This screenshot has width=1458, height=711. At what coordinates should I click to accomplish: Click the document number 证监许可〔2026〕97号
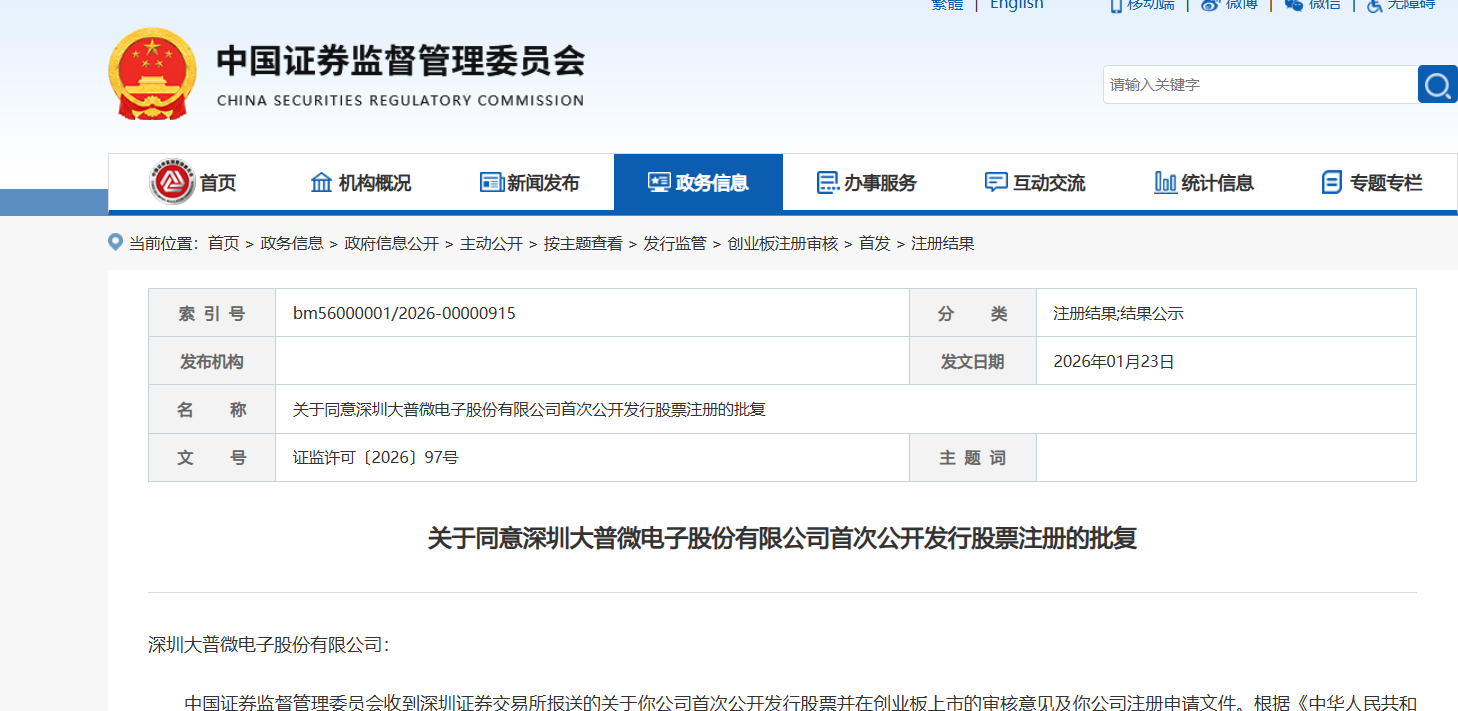(376, 457)
